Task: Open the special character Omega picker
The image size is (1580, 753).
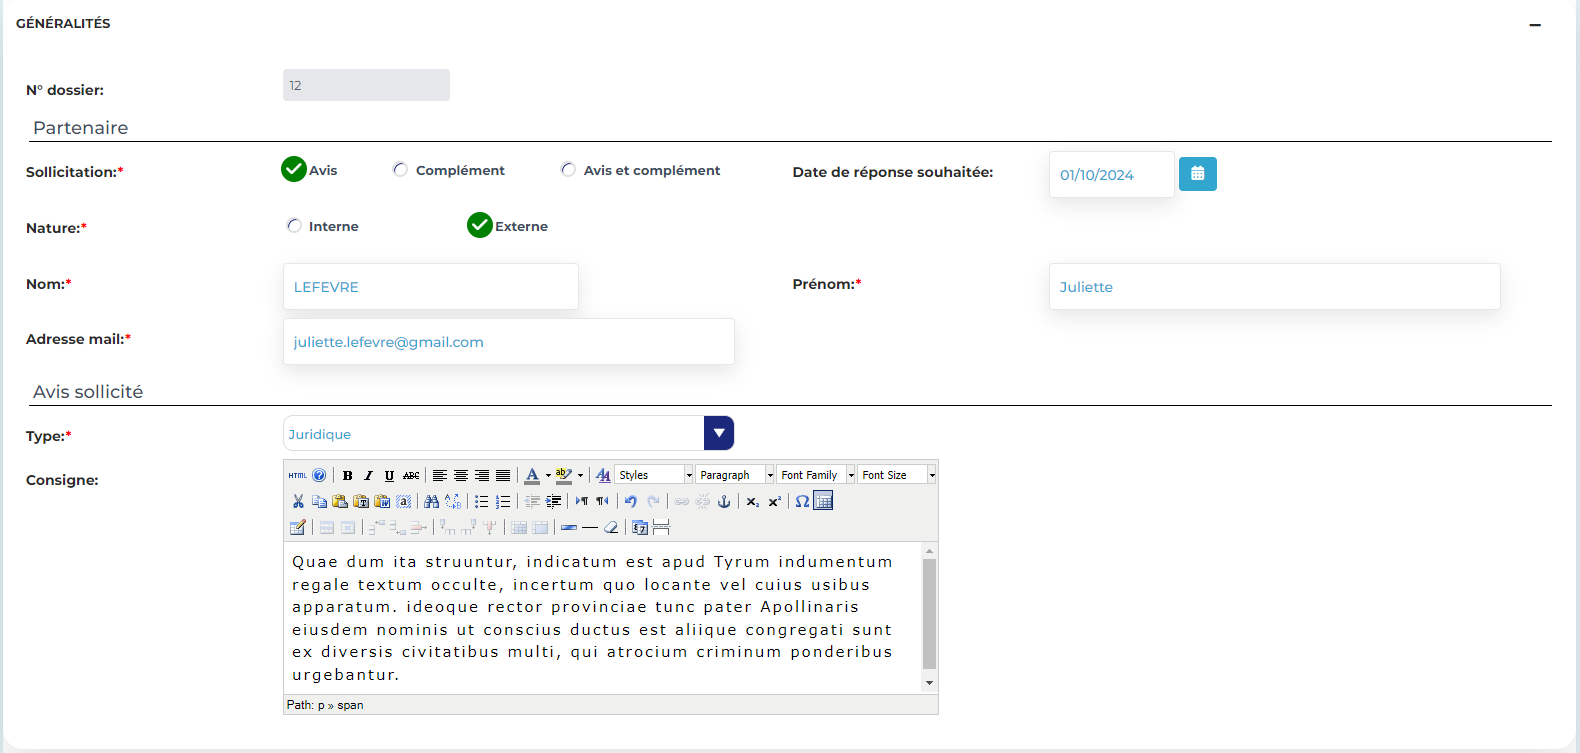Action: (x=802, y=502)
